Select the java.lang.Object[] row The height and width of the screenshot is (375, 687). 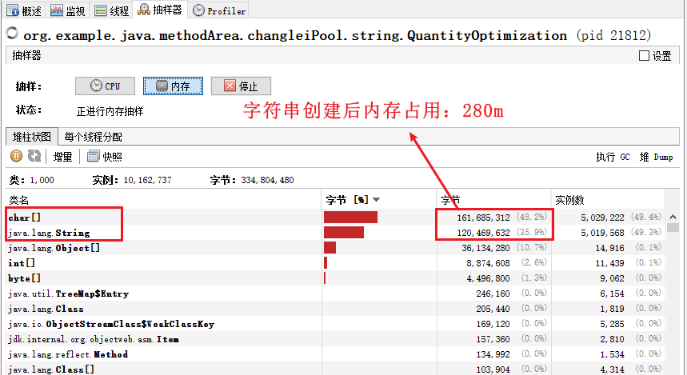tap(335, 248)
